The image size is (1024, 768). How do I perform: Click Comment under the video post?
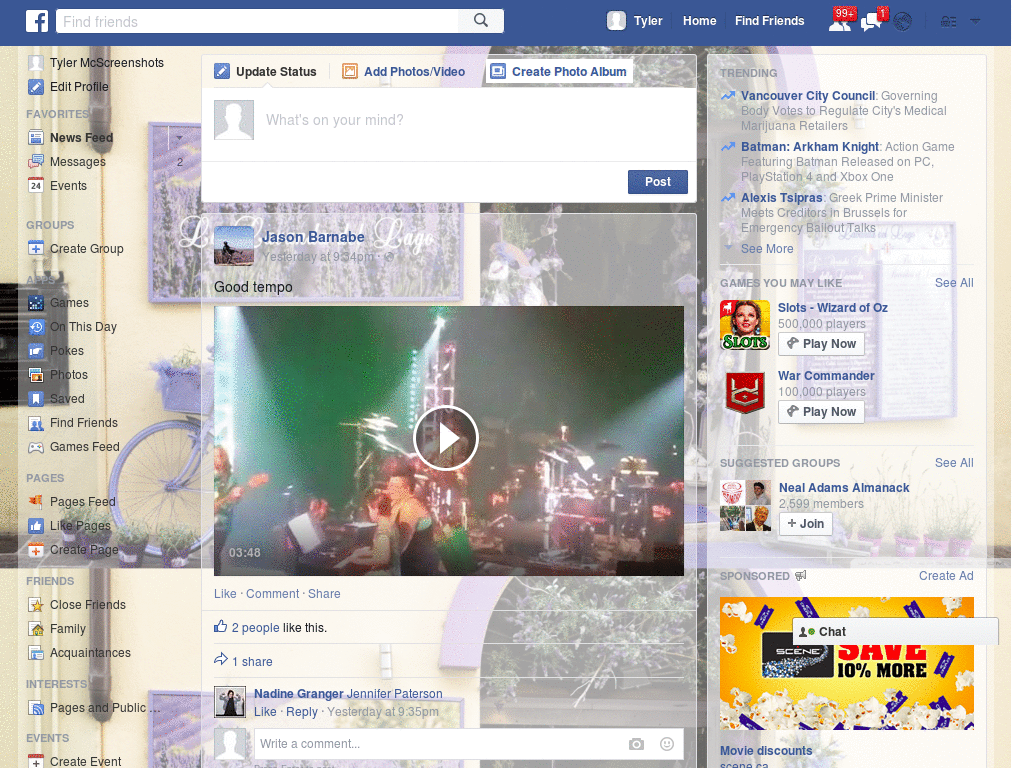(x=272, y=594)
